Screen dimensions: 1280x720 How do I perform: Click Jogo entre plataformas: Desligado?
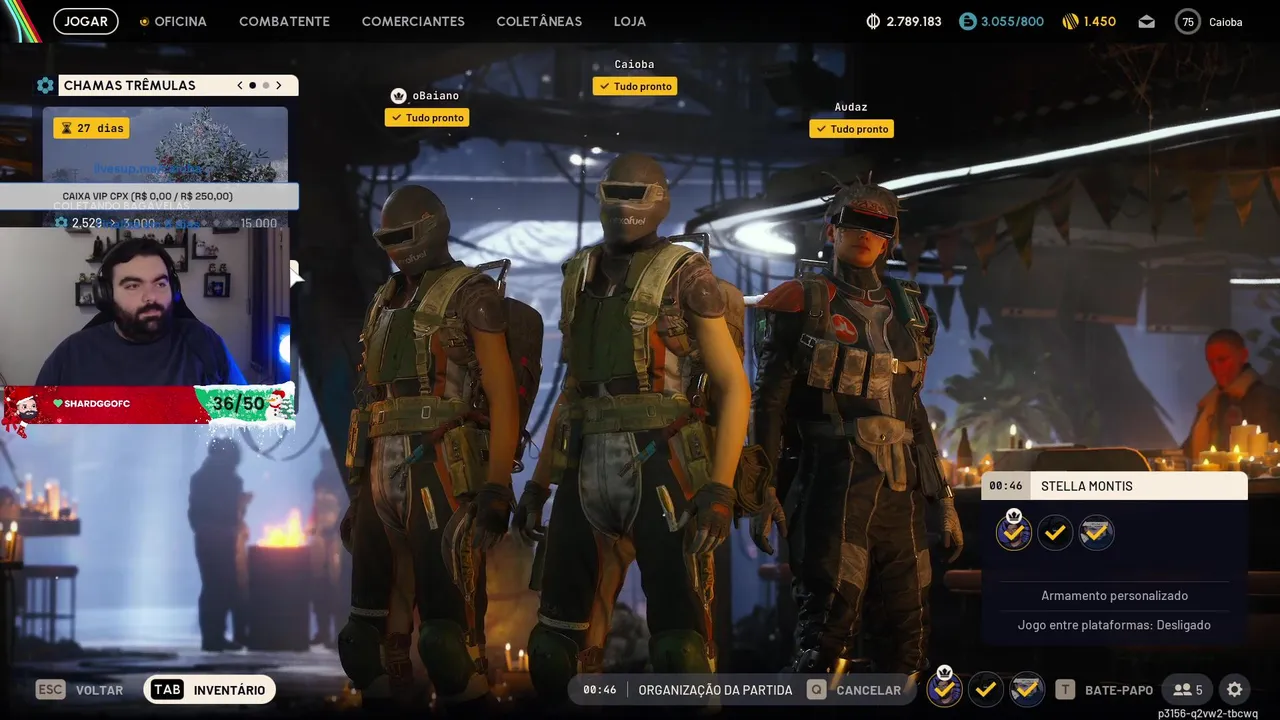pos(1114,625)
